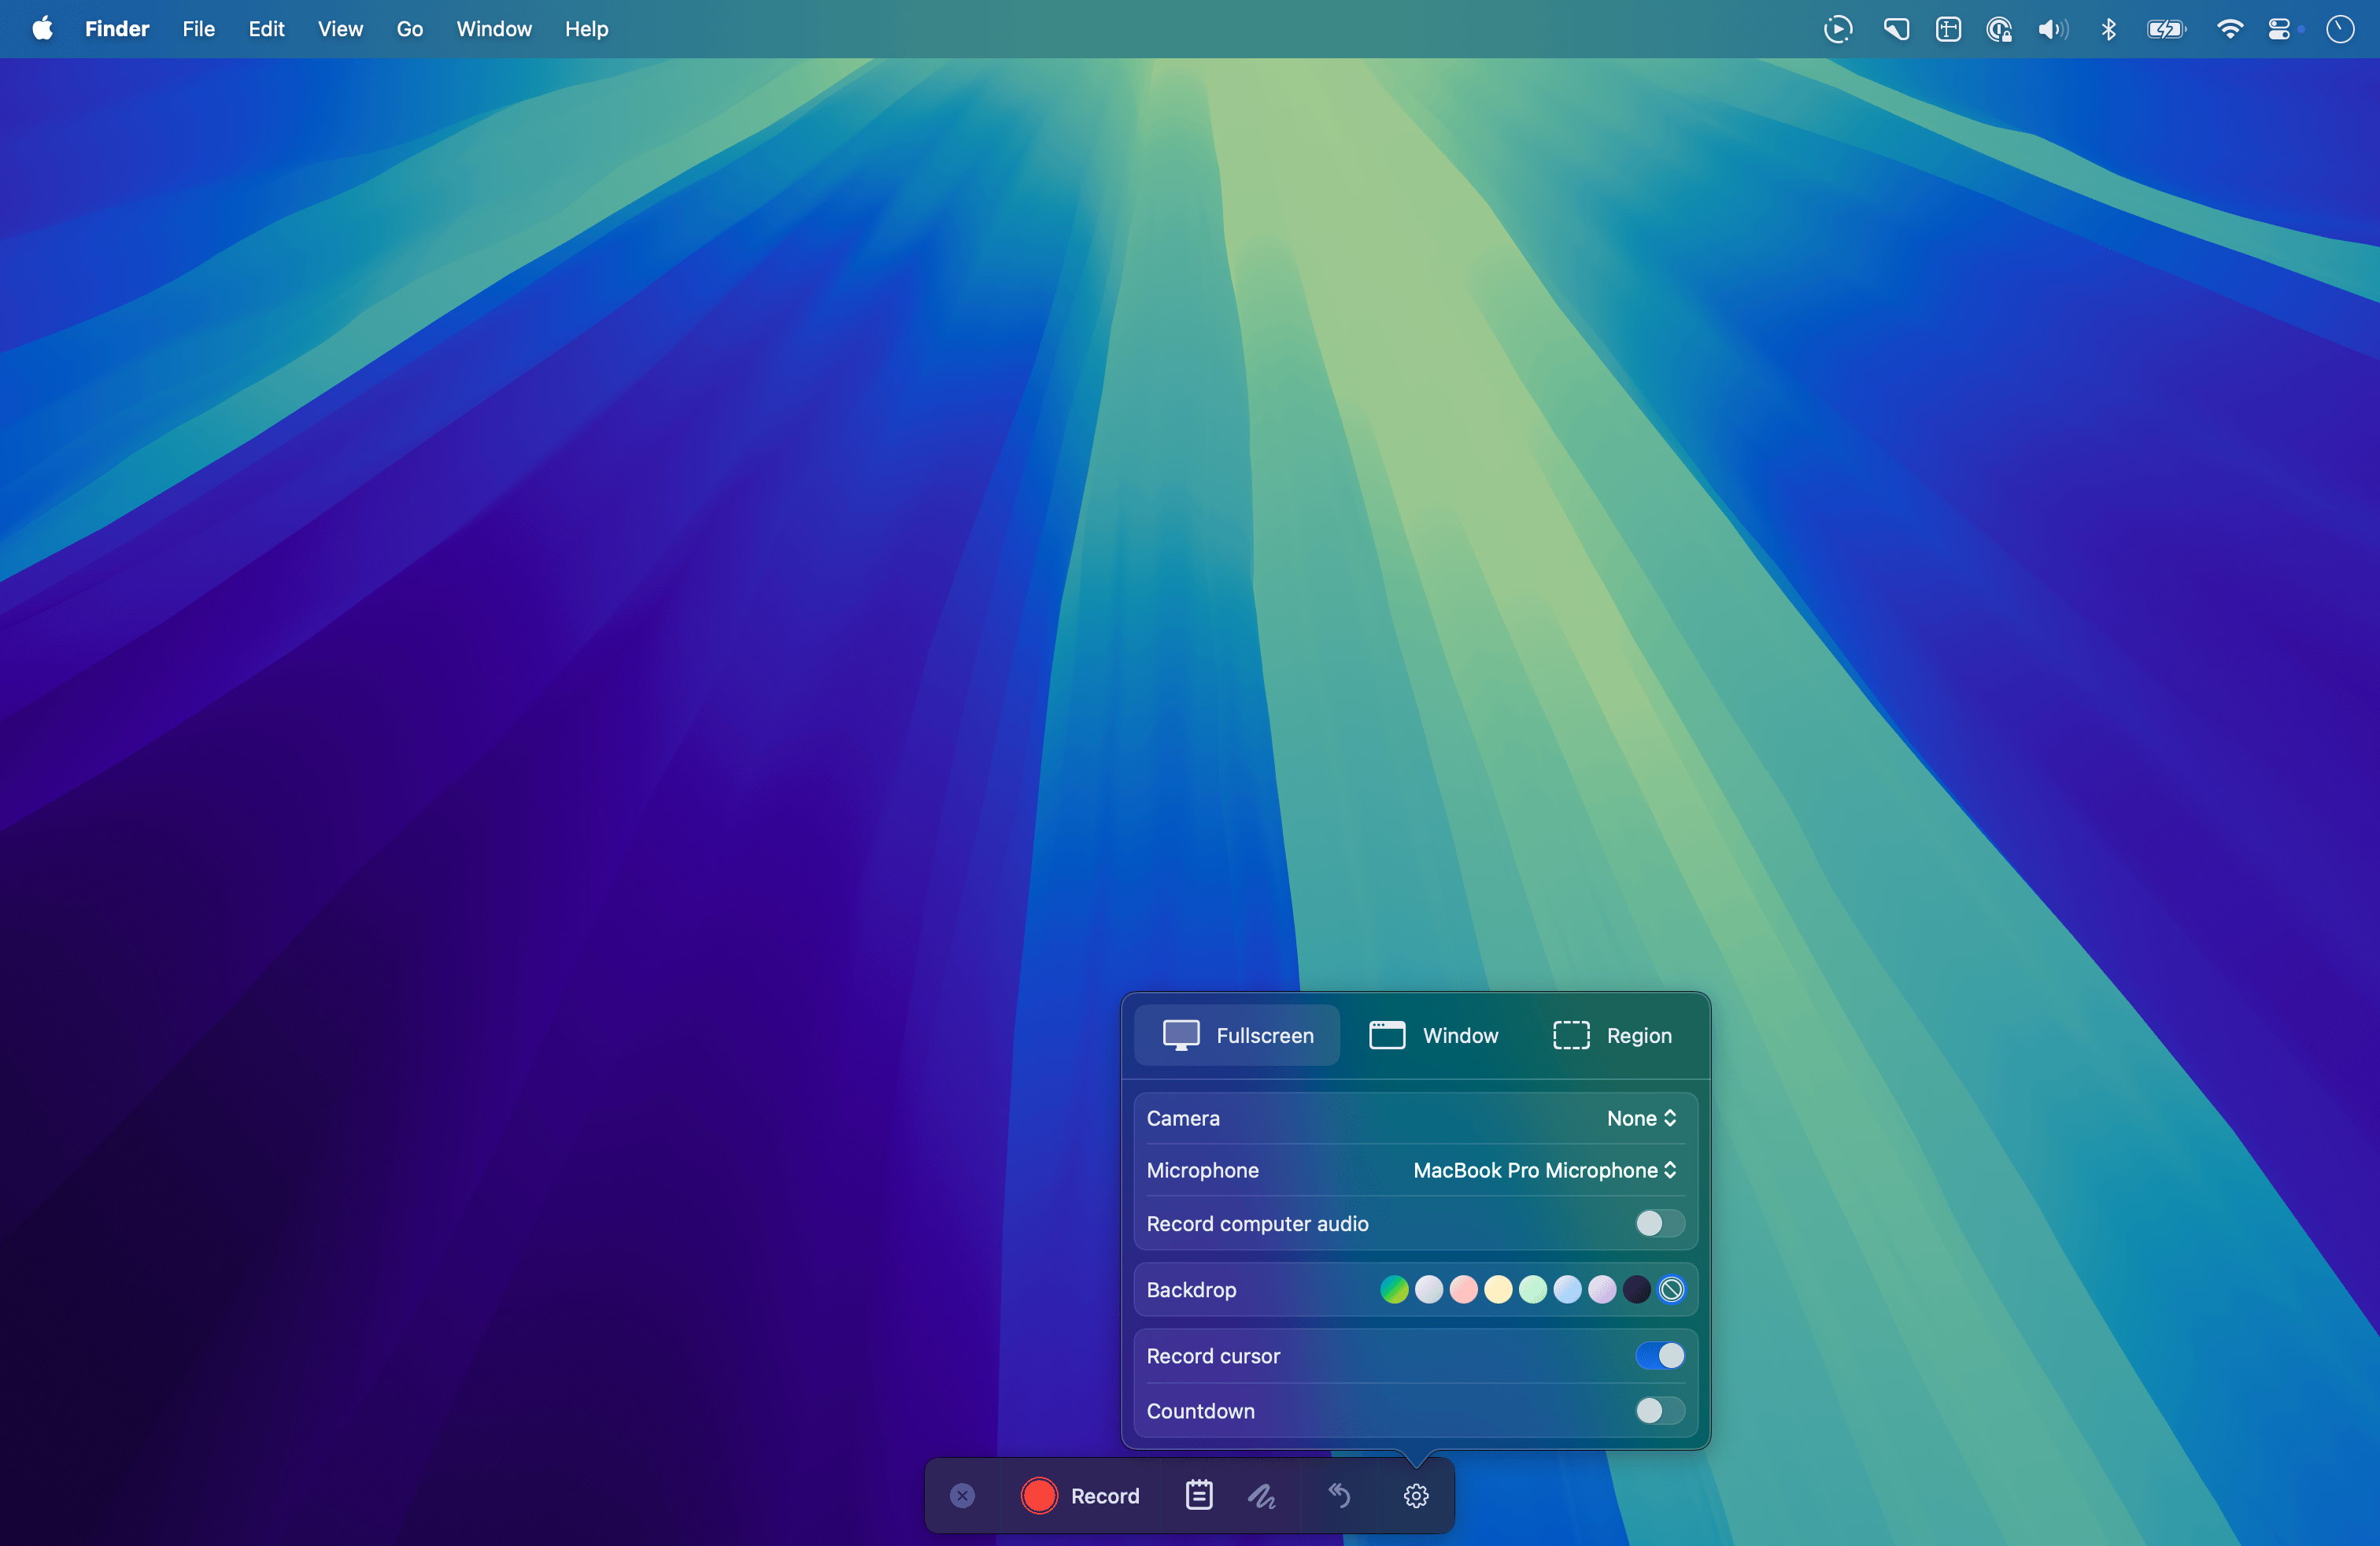Image resolution: width=2380 pixels, height=1546 pixels.
Task: Open the Wi-Fi menu from the menu bar
Action: (x=2230, y=29)
